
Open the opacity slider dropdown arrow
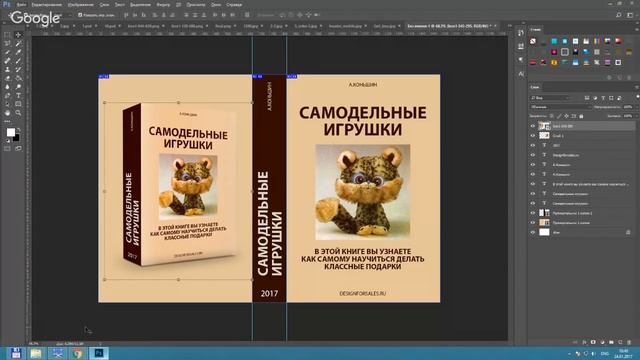(636, 107)
